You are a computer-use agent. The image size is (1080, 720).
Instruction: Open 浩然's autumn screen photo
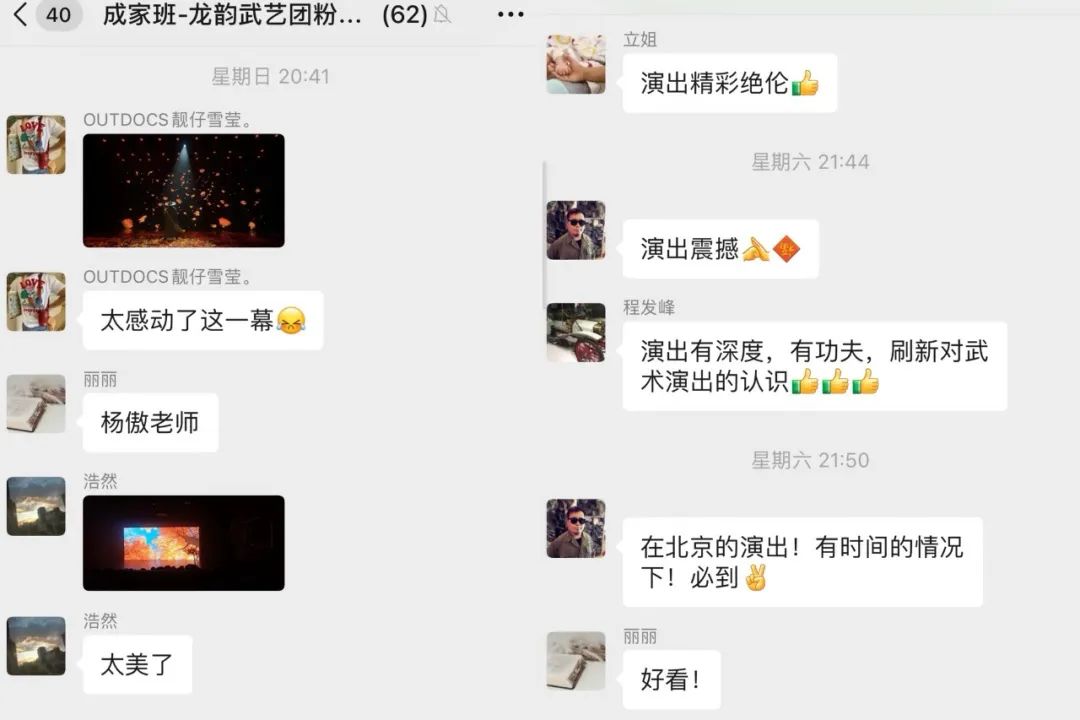pos(183,543)
